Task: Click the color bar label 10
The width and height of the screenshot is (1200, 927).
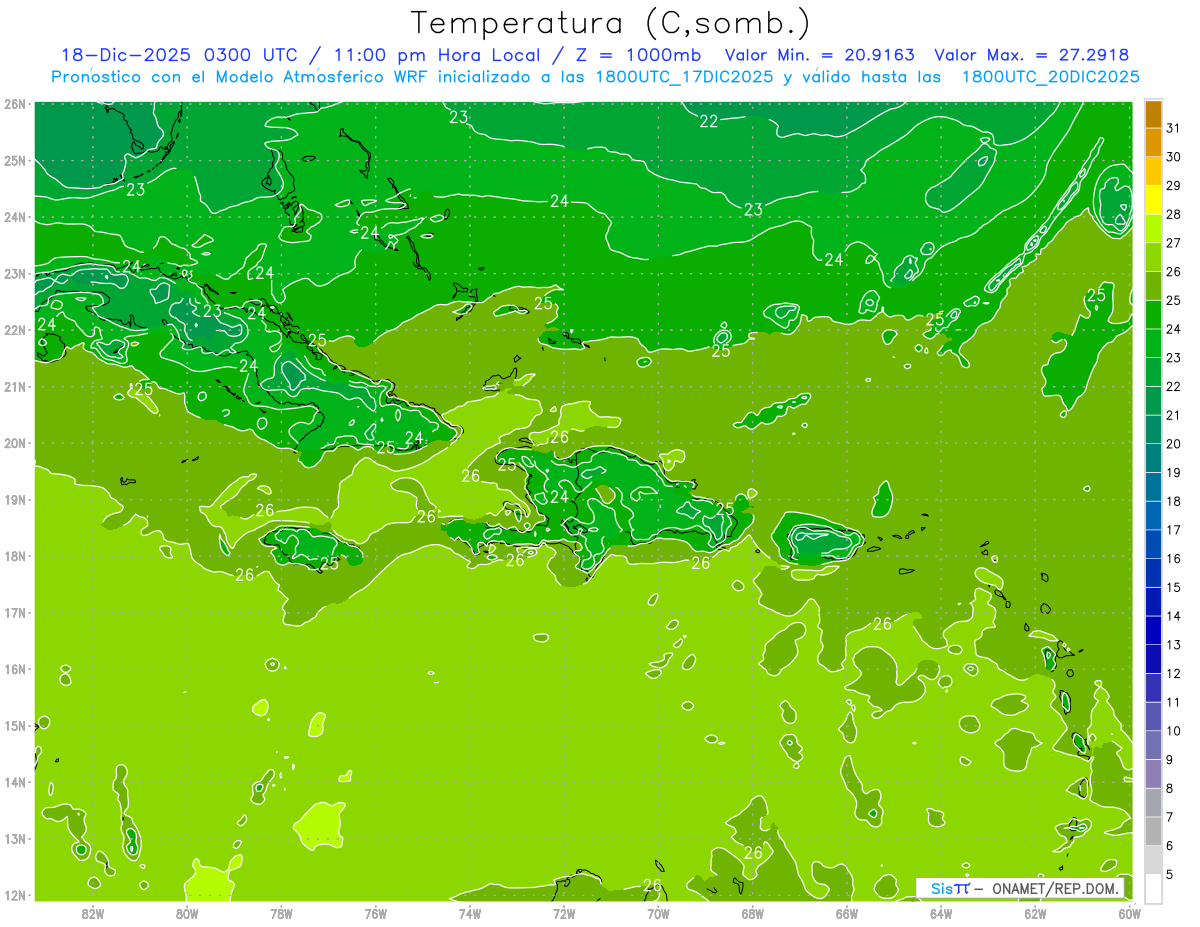Action: point(1173,731)
